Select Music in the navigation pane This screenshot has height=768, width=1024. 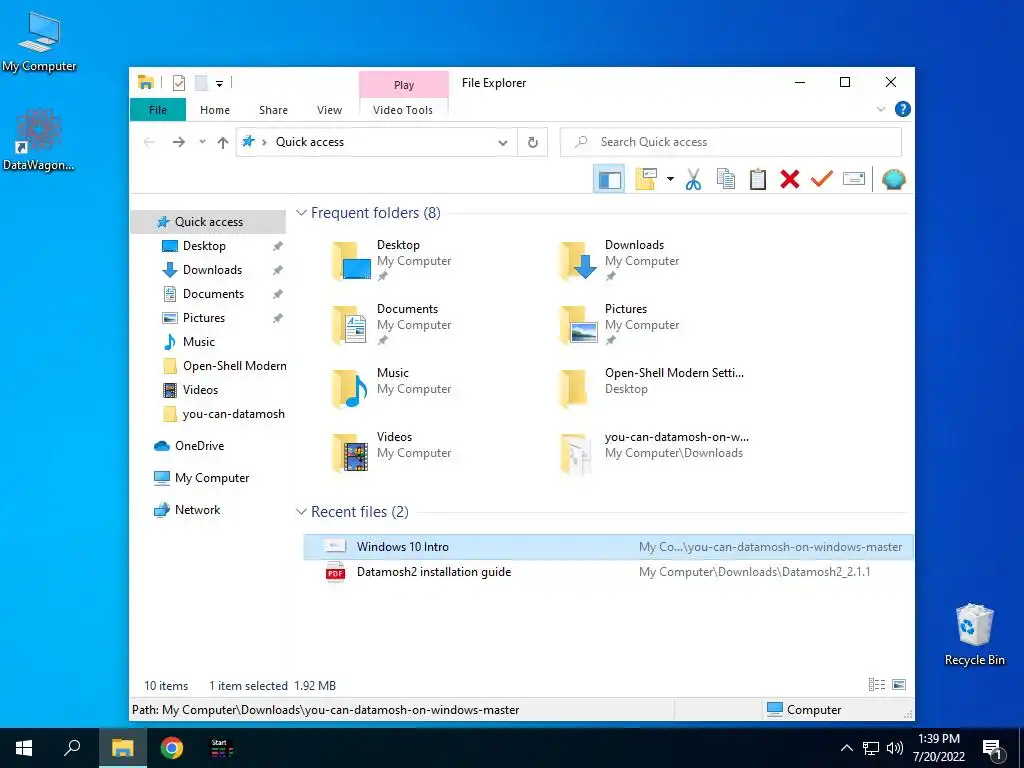click(x=199, y=342)
